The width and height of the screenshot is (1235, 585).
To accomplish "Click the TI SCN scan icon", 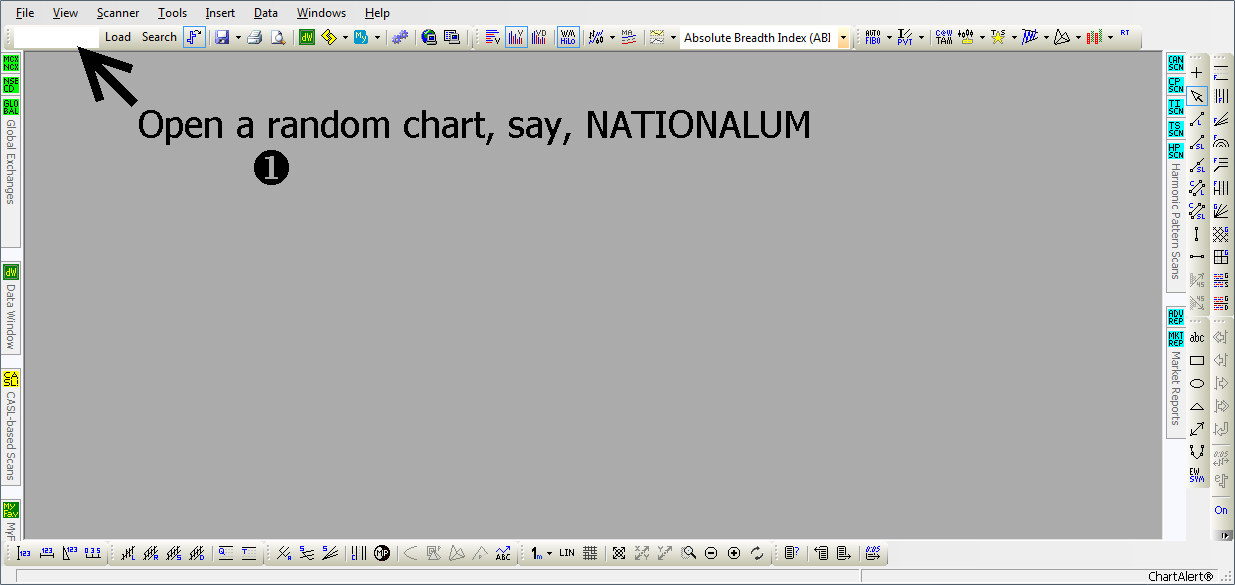I will coord(1176,107).
